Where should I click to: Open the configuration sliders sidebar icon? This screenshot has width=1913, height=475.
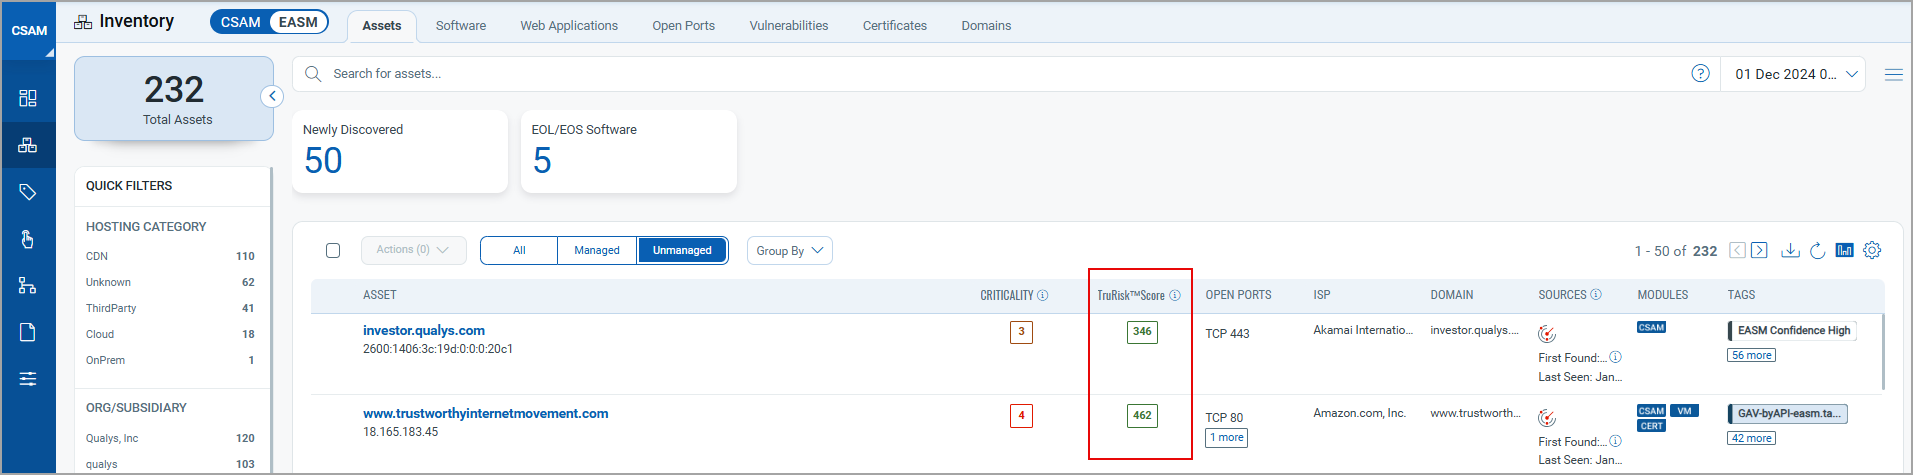[28, 379]
